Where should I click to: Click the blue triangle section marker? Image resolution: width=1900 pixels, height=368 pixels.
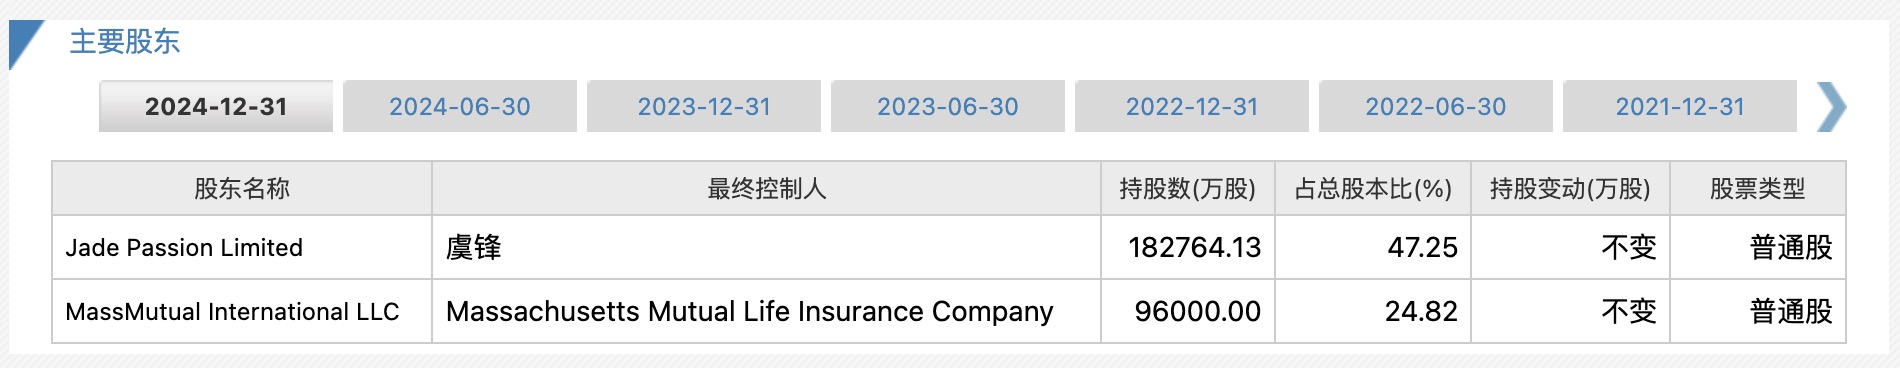click(24, 44)
